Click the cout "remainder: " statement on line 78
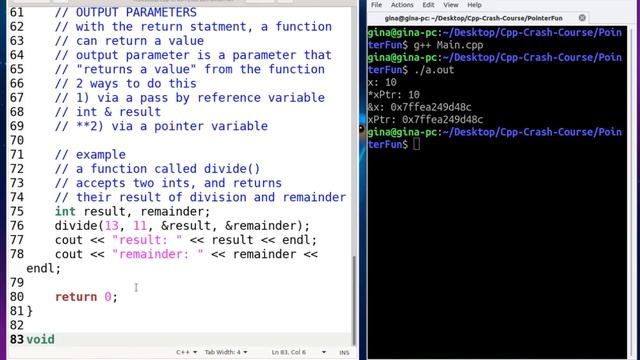The width and height of the screenshot is (640, 360). pyautogui.click(x=186, y=254)
